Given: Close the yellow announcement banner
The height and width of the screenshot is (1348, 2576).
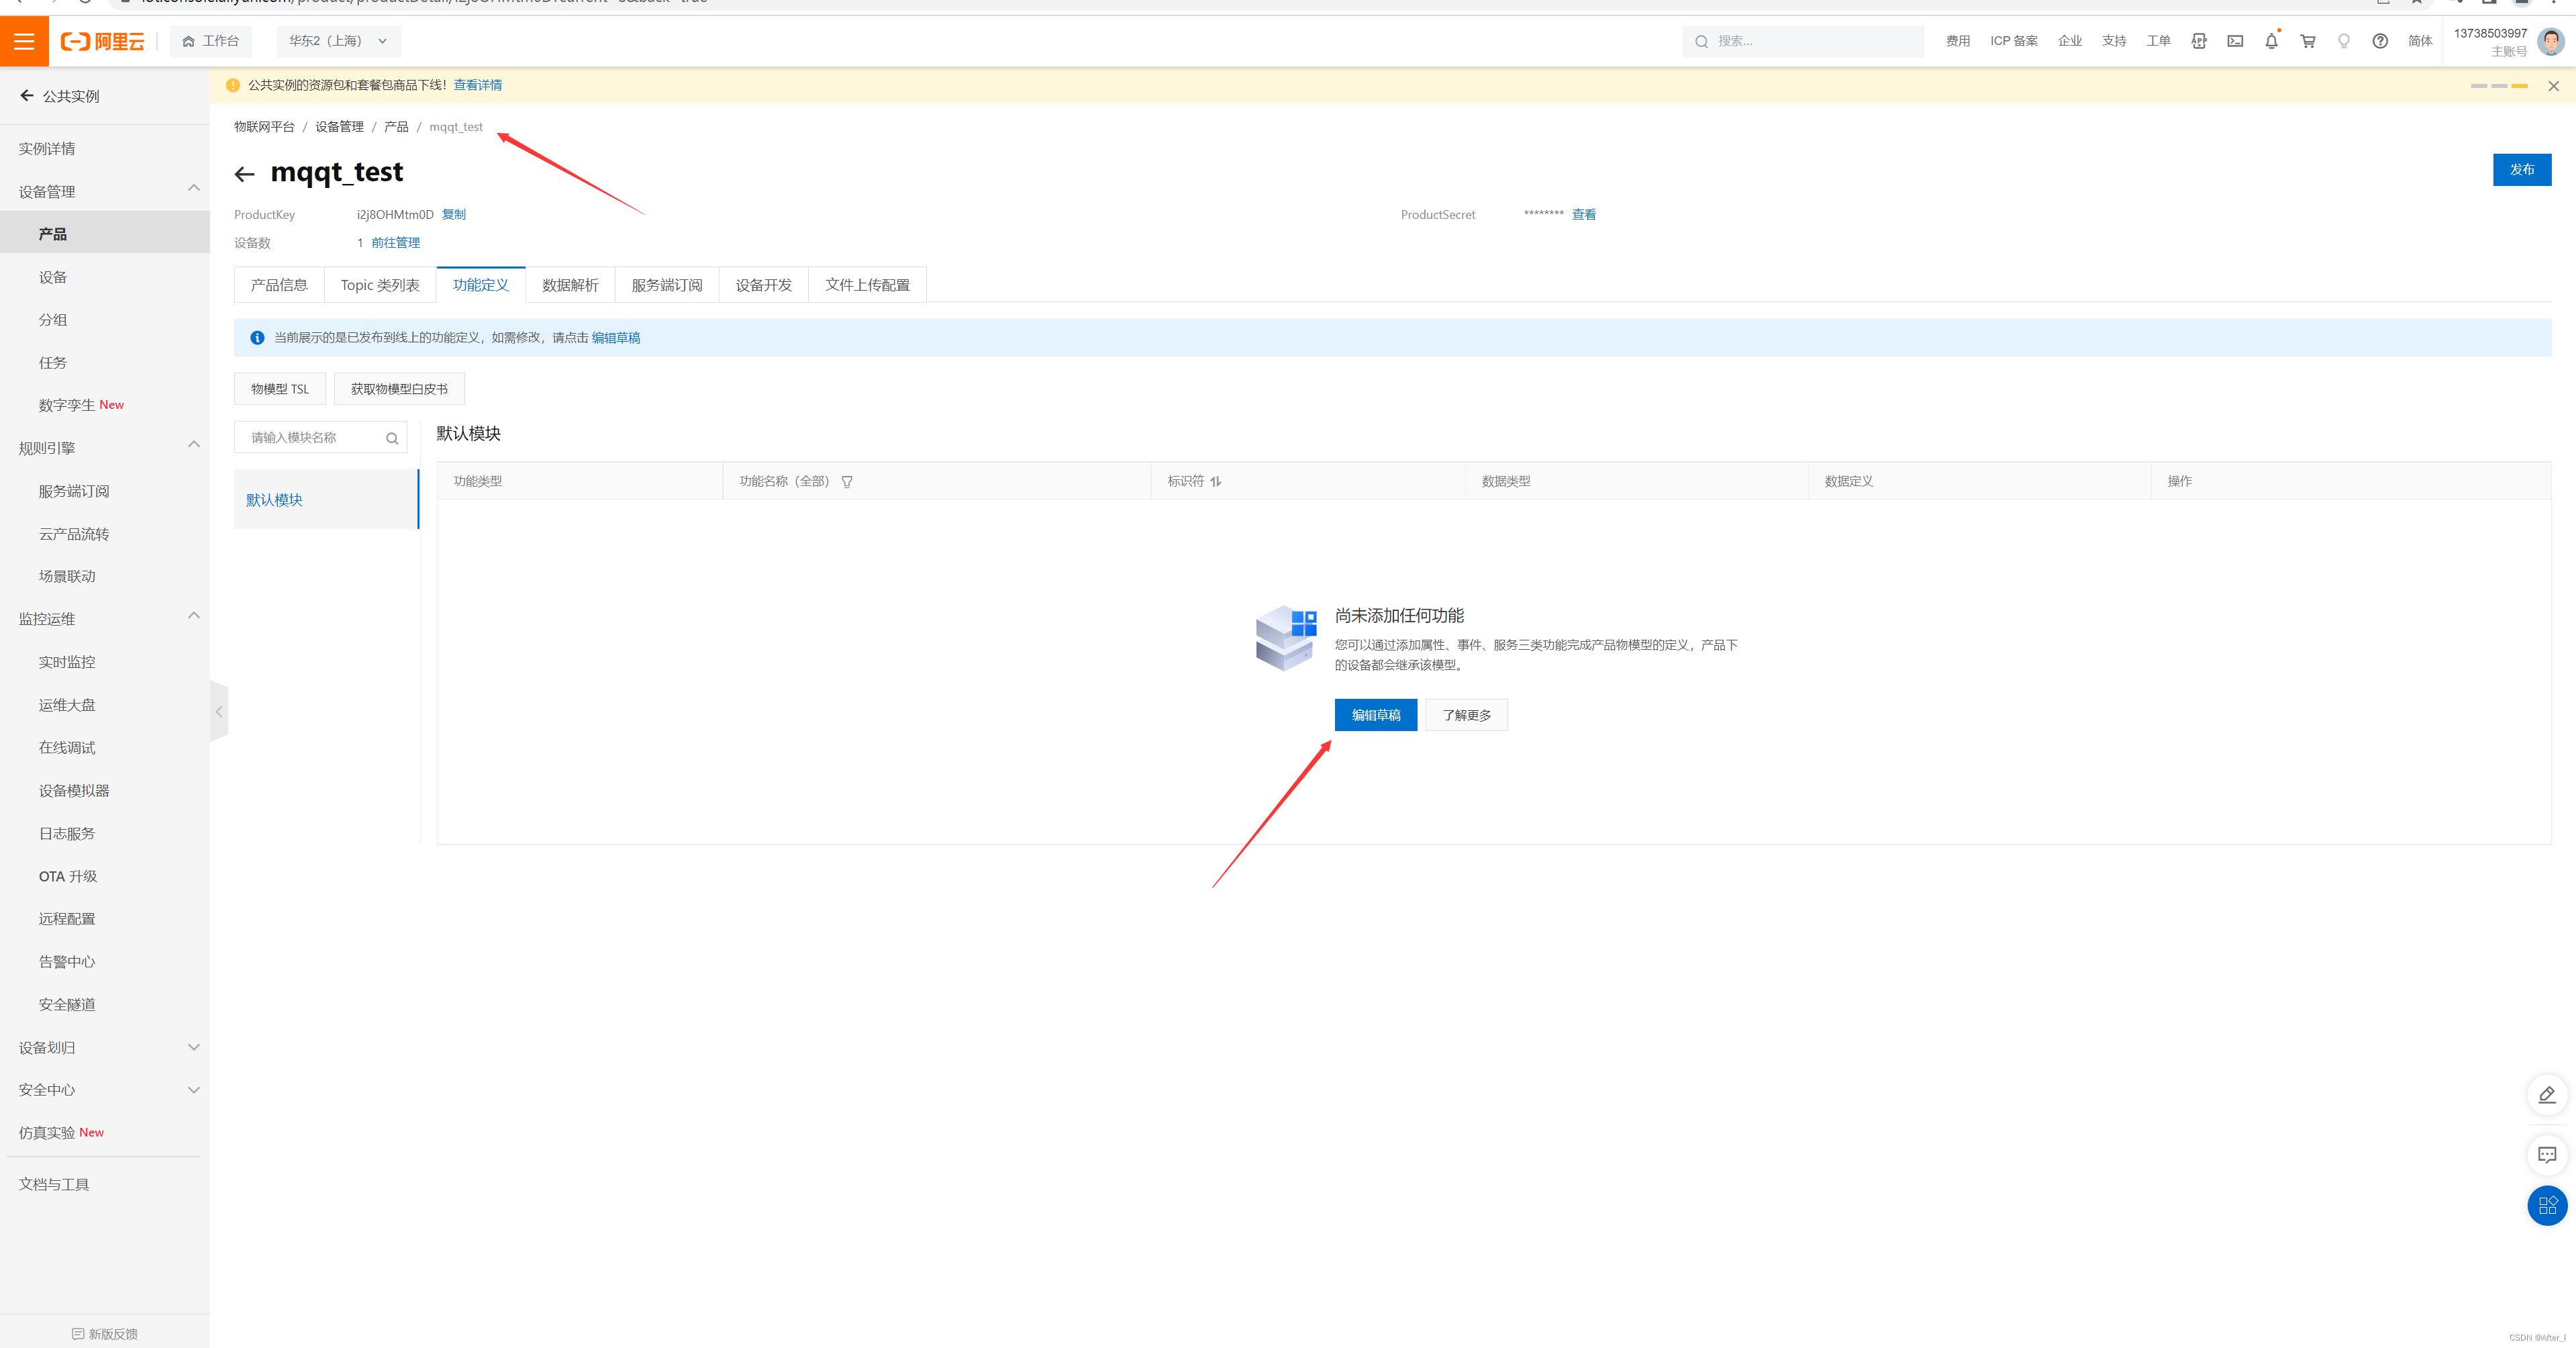Looking at the screenshot, I should pyautogui.click(x=2553, y=86).
